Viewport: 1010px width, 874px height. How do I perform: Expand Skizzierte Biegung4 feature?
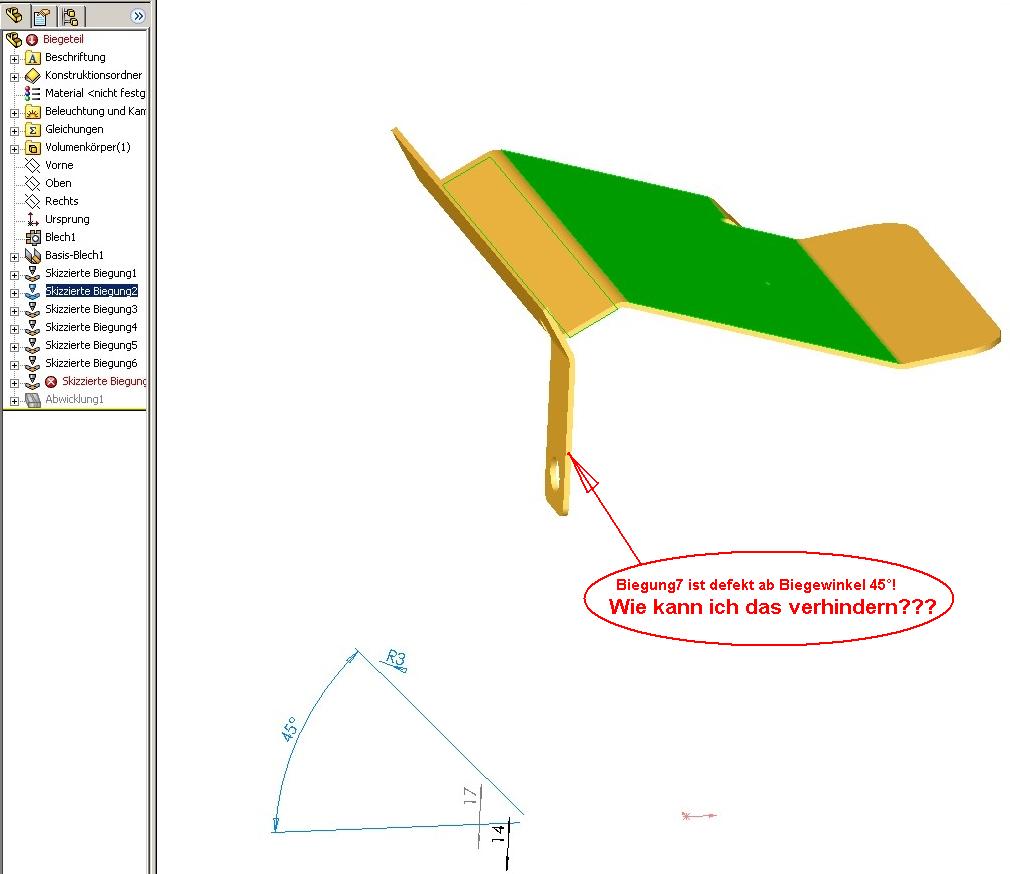tap(14, 329)
